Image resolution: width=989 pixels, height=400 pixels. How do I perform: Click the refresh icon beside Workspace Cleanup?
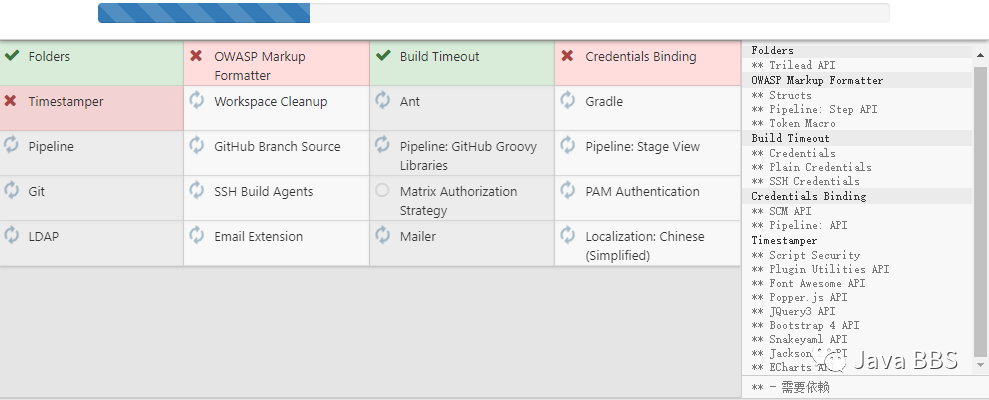click(197, 100)
